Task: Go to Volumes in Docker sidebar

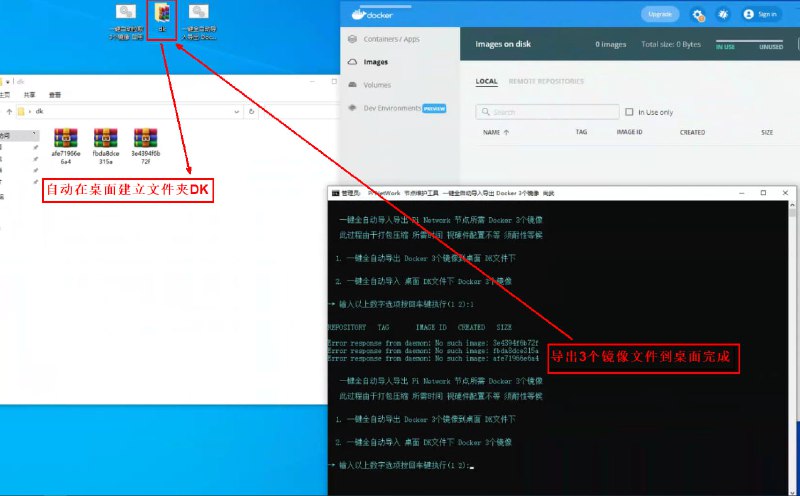Action: (x=376, y=85)
